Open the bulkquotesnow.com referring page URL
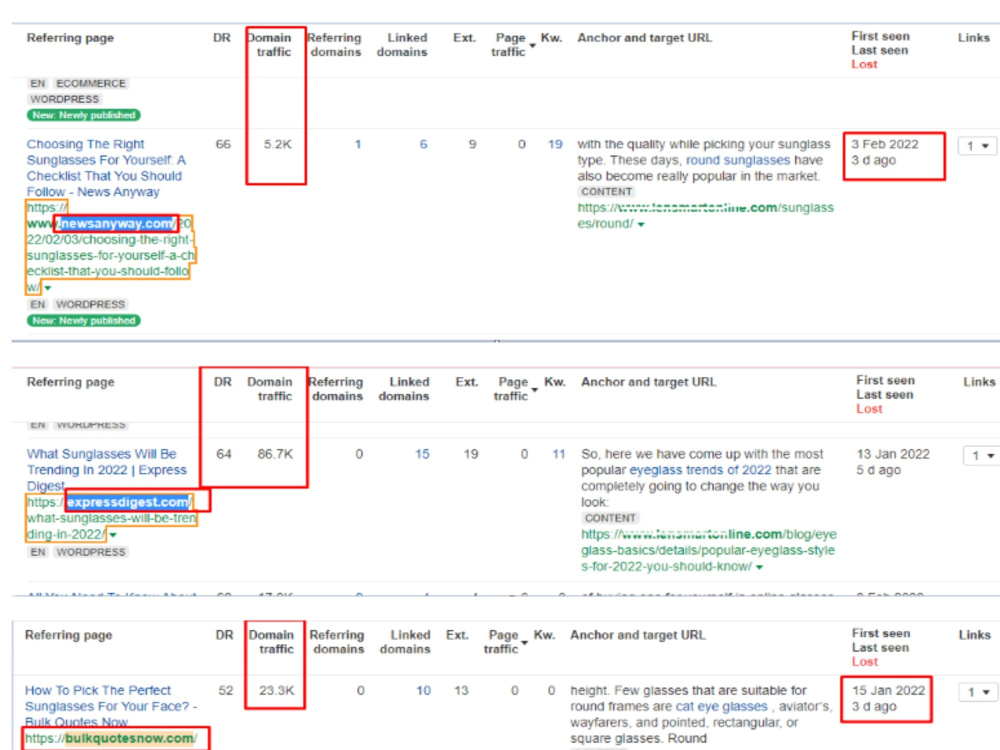Viewport: 1000px width, 750px height. (110, 739)
